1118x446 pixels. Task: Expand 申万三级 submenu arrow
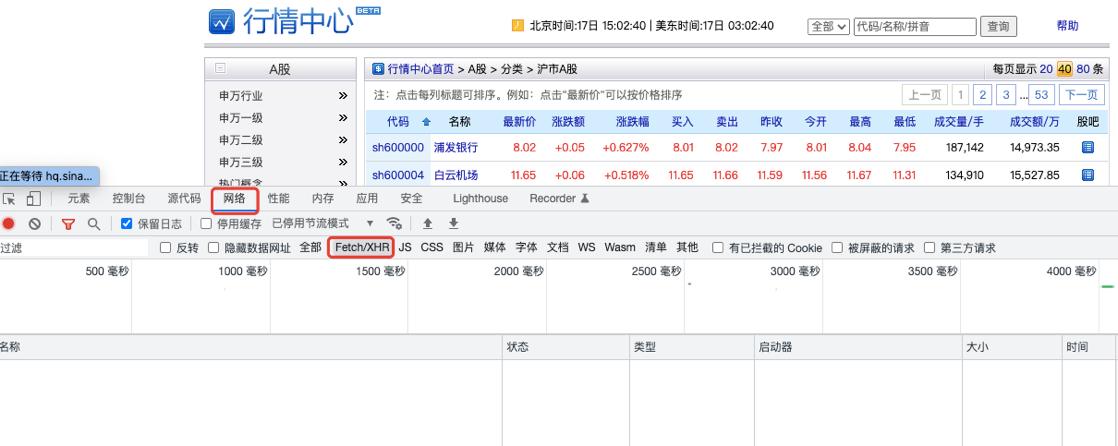pyautogui.click(x=343, y=162)
